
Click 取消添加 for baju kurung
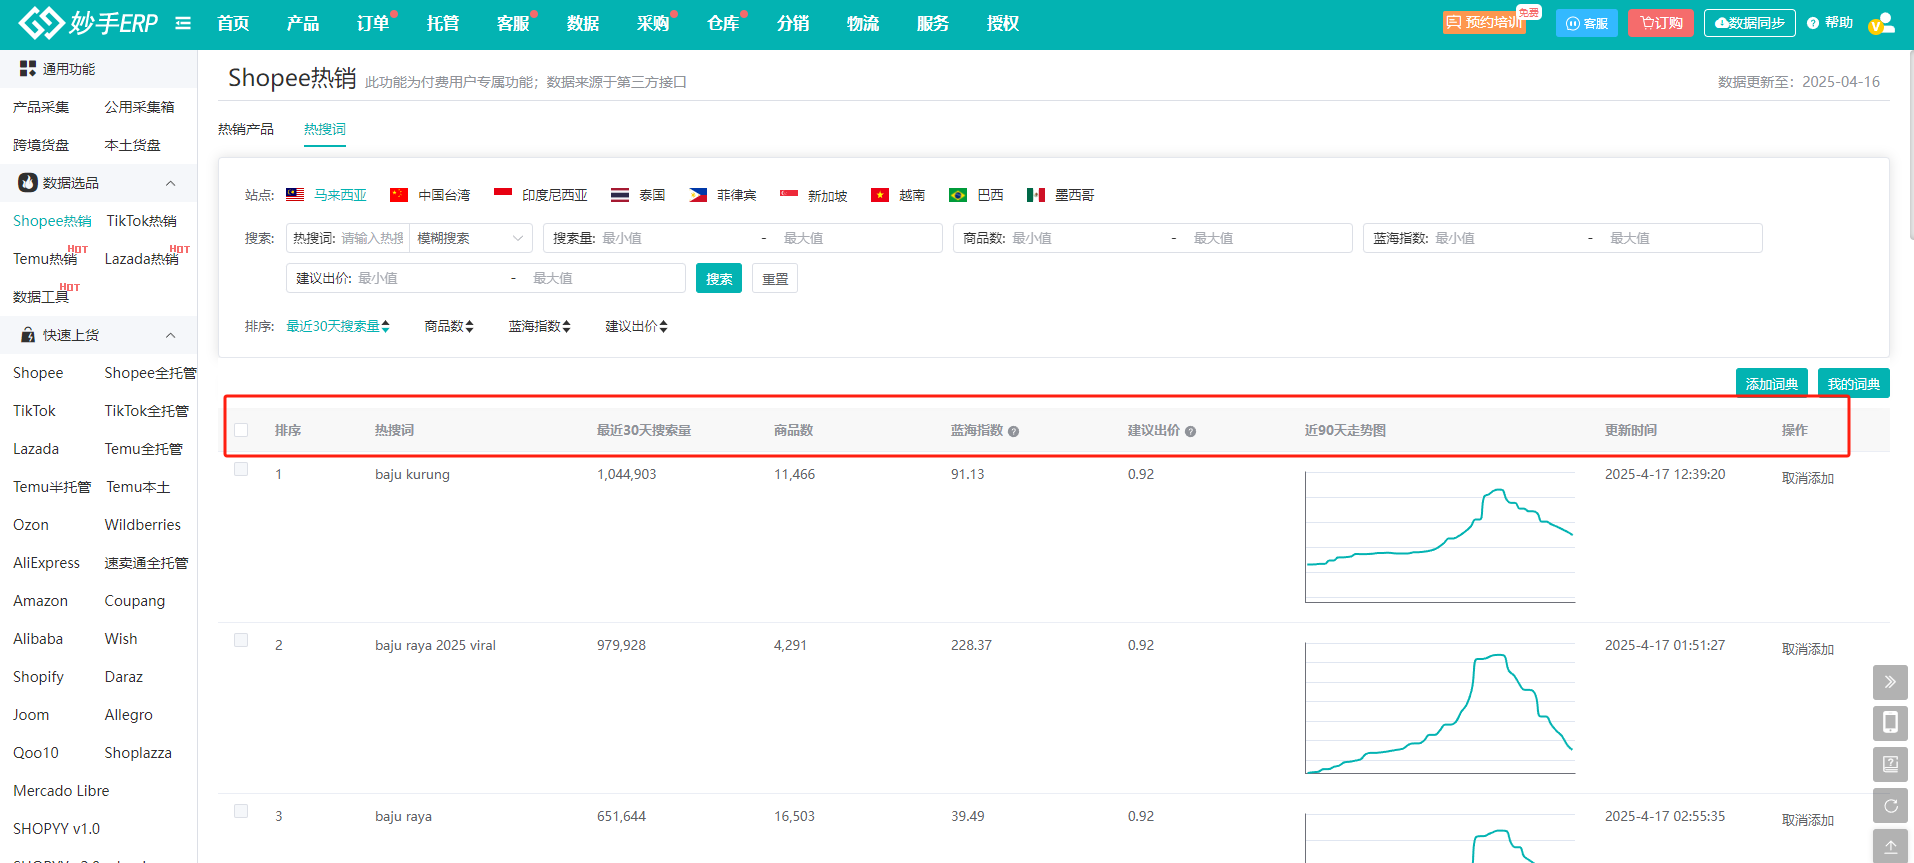1808,478
